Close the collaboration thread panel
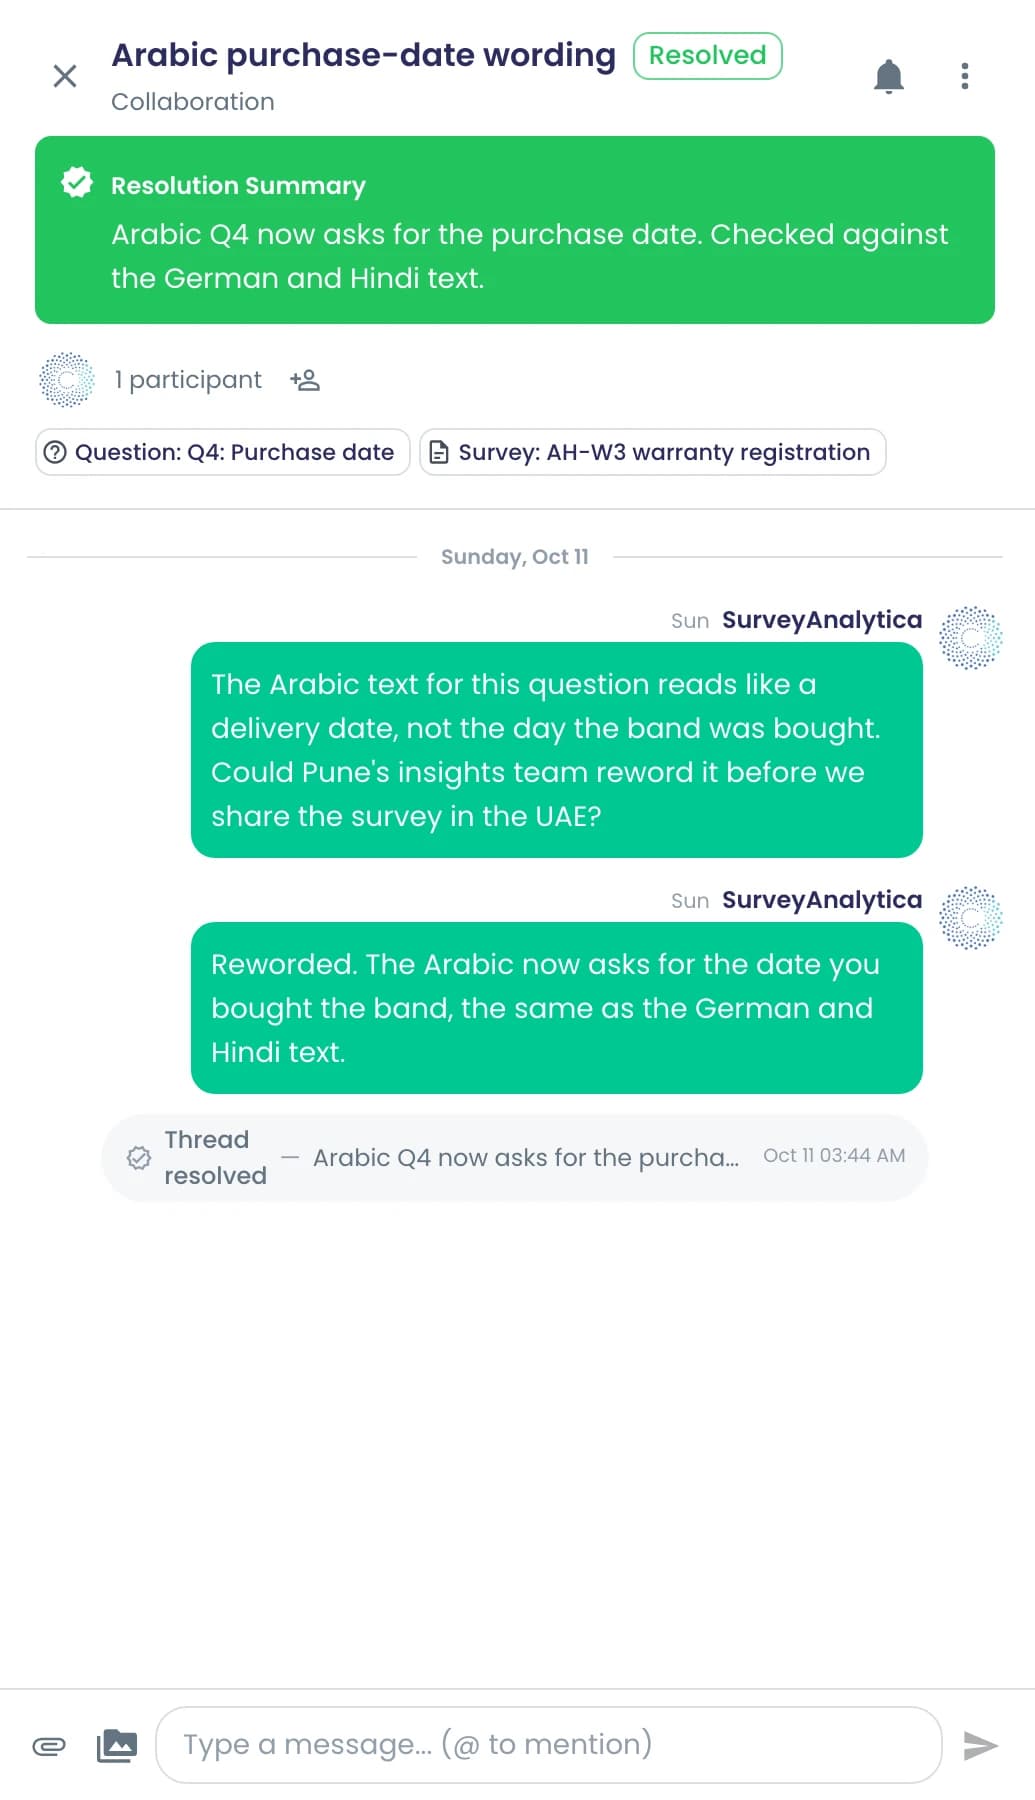 (65, 76)
